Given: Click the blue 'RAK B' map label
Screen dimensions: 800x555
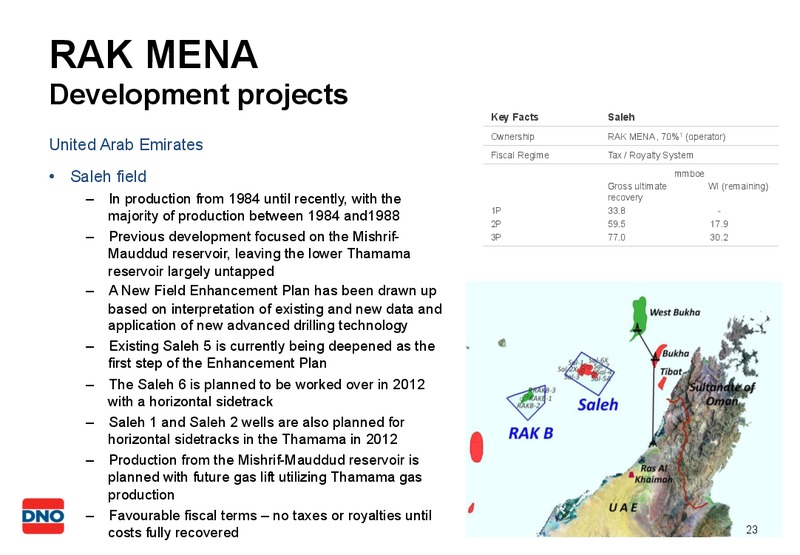Looking at the screenshot, I should pyautogui.click(x=531, y=434).
